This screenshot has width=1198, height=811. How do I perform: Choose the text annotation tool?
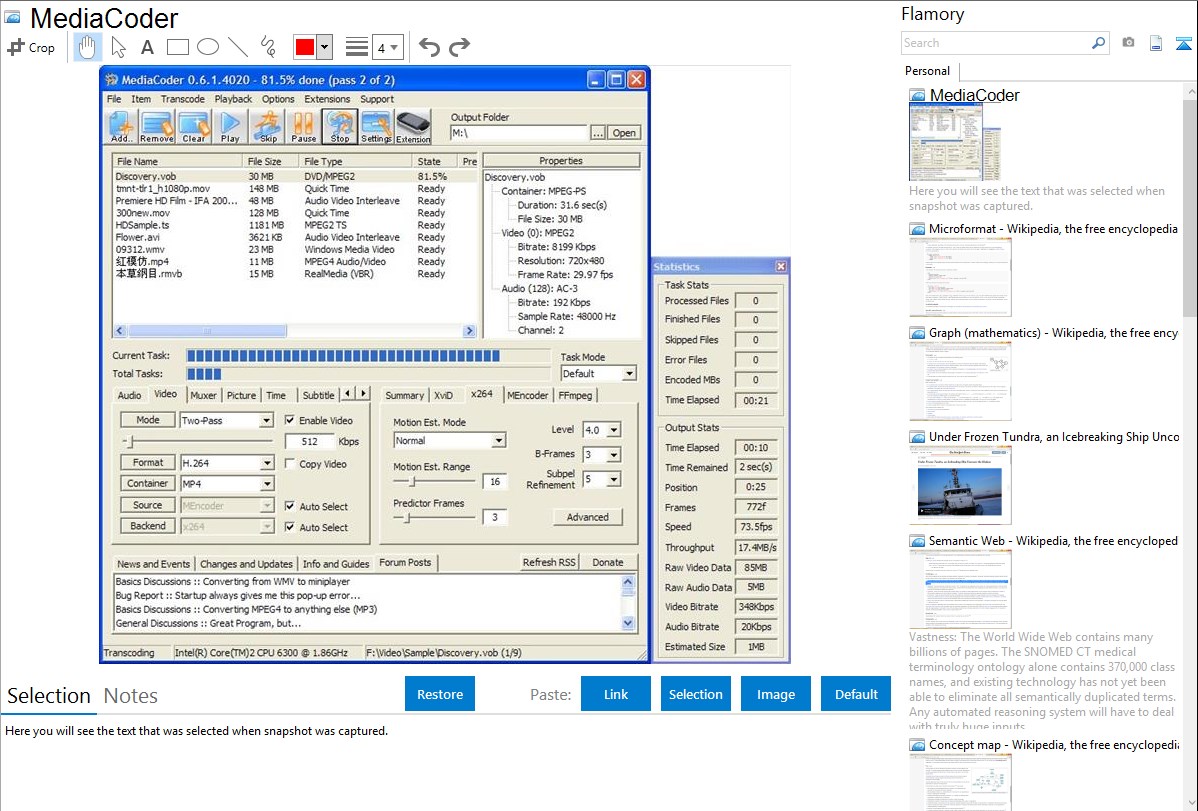tap(147, 47)
